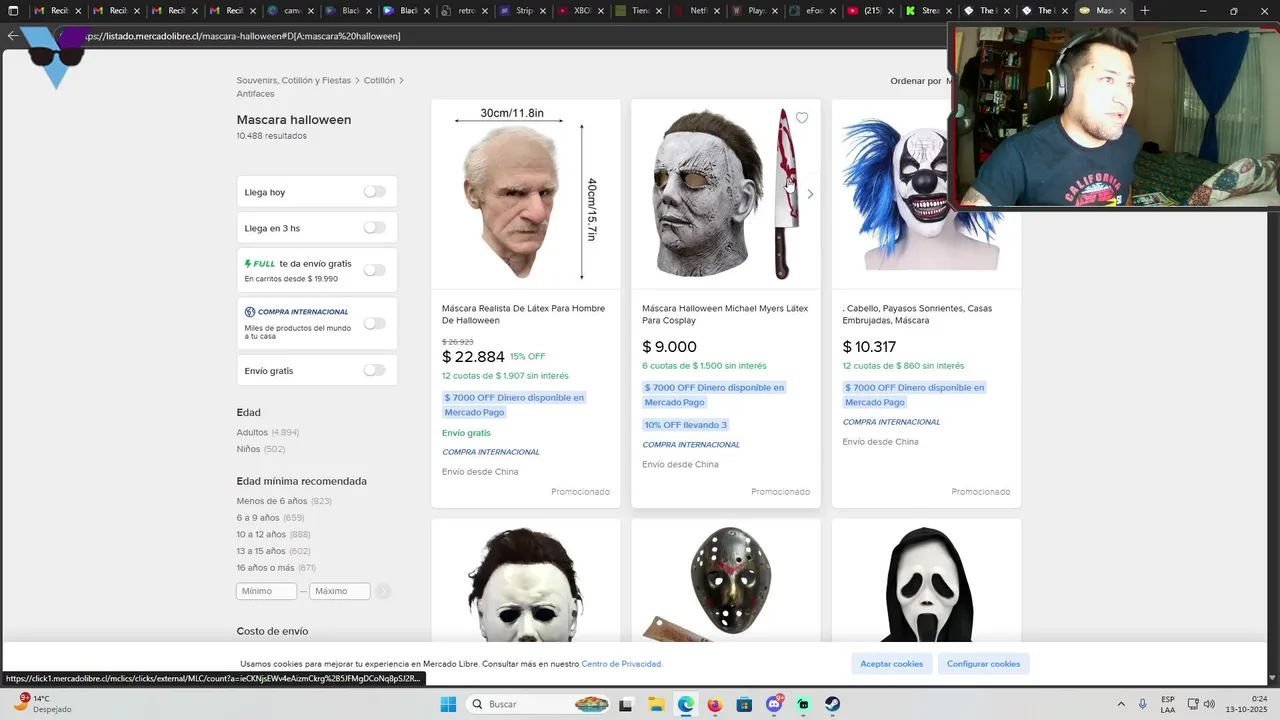Open File Explorer from taskbar
This screenshot has width=1280, height=720.
[x=656, y=704]
